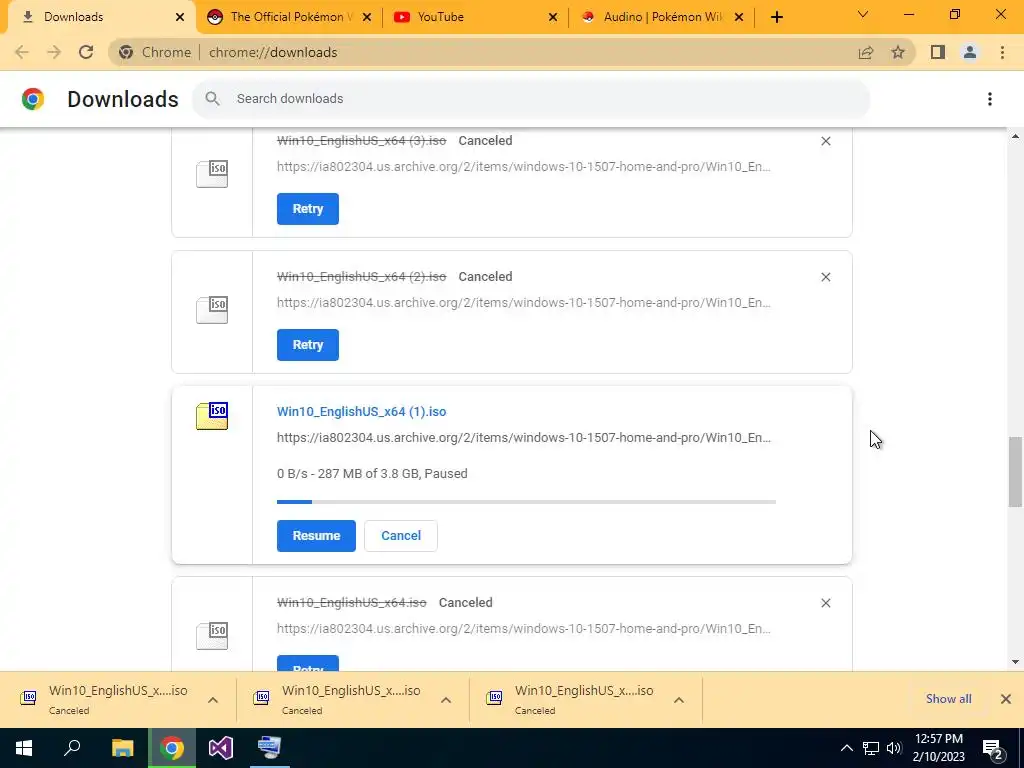
Task: Remove canceled Win10_EnglishUS_x64.iso entry from list
Action: (825, 603)
